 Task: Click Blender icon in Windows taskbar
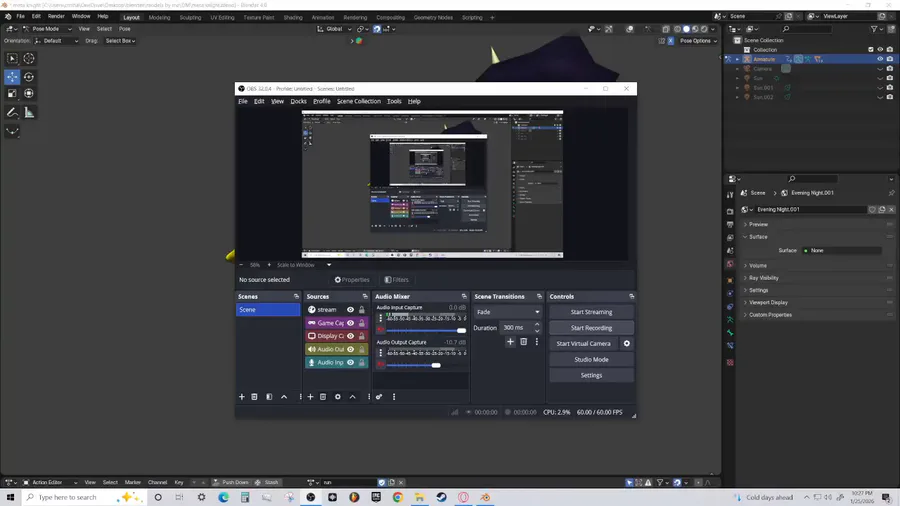[485, 497]
